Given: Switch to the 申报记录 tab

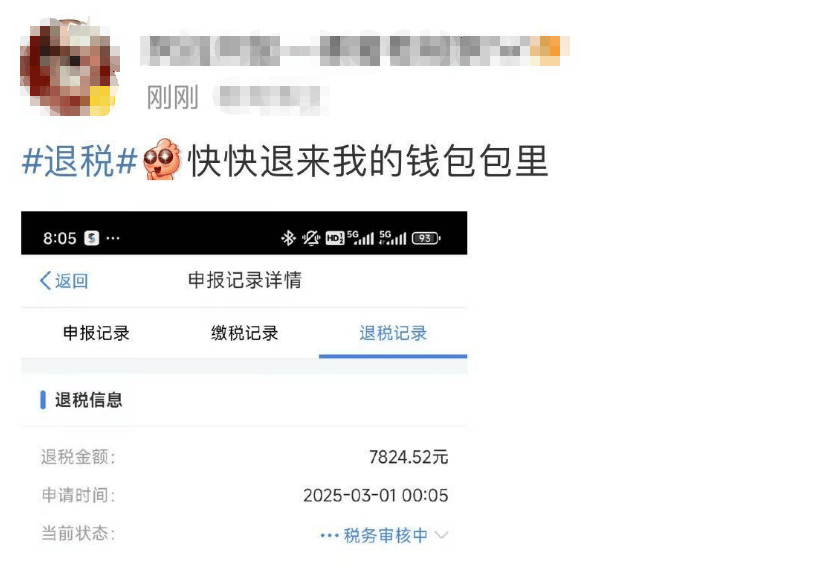Looking at the screenshot, I should click(x=96, y=333).
